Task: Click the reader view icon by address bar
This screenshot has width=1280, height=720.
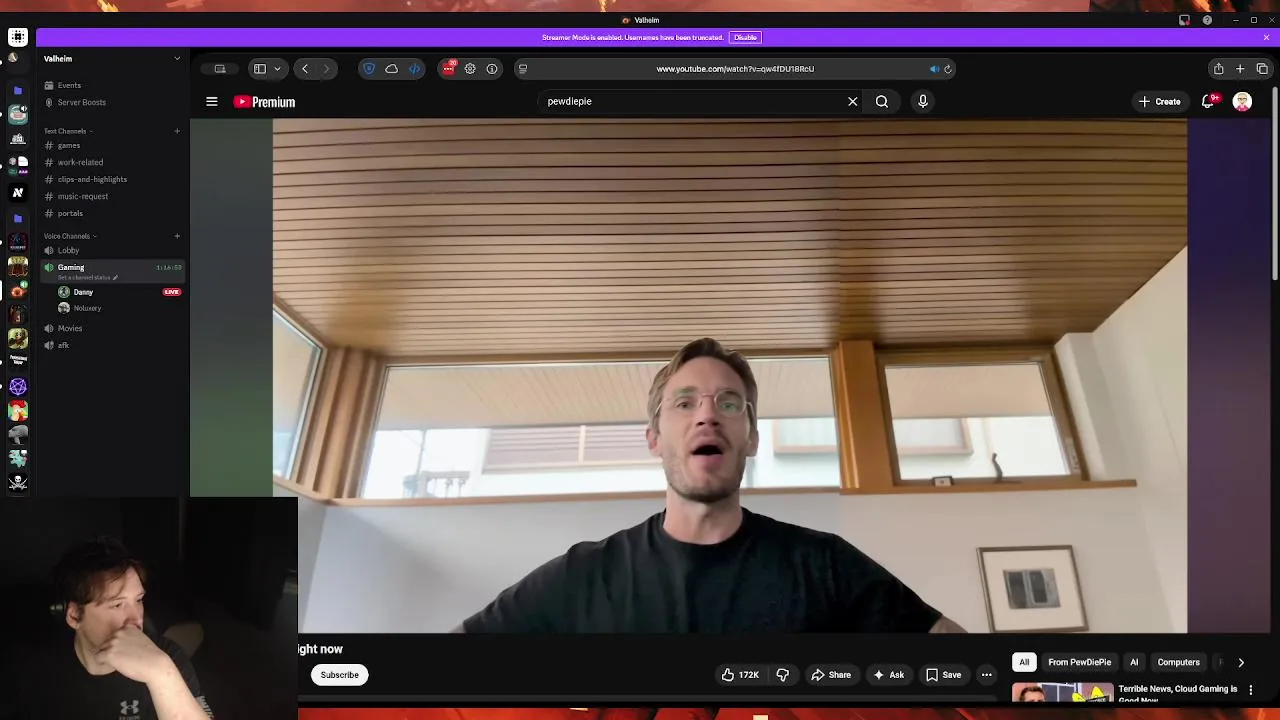Action: [522, 69]
